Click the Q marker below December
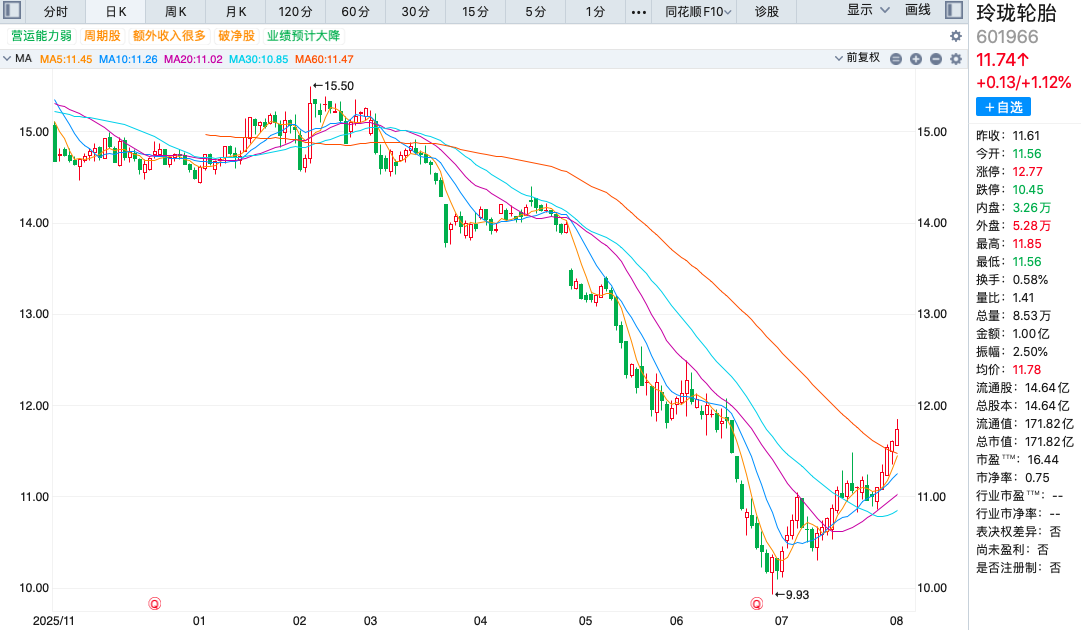Screen dimensions: 1081x630 pyautogui.click(x=154, y=604)
